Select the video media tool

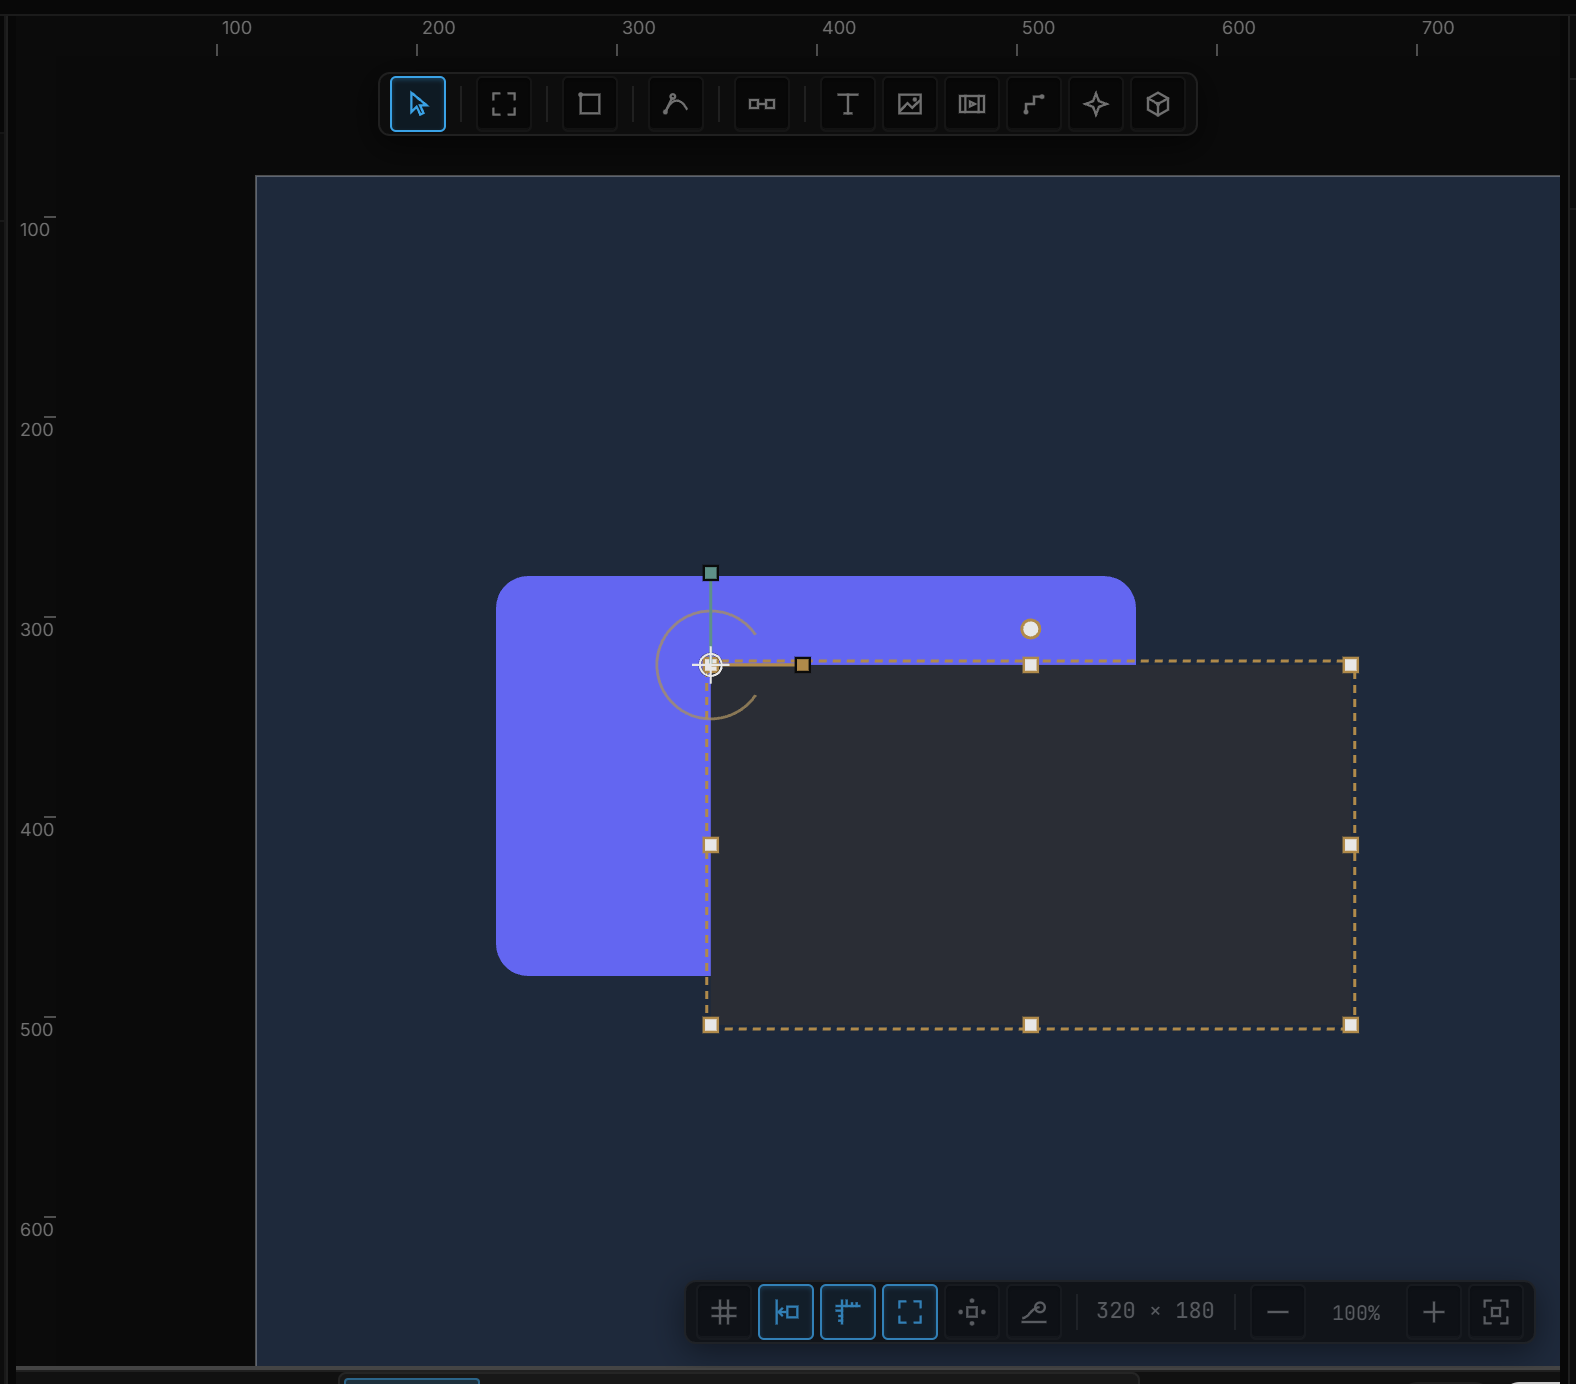point(972,104)
